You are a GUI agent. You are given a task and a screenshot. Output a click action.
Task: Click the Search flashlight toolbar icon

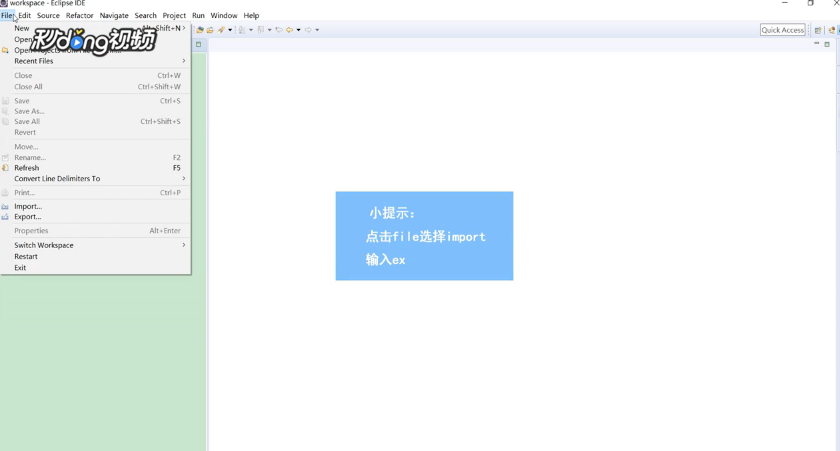coord(221,29)
